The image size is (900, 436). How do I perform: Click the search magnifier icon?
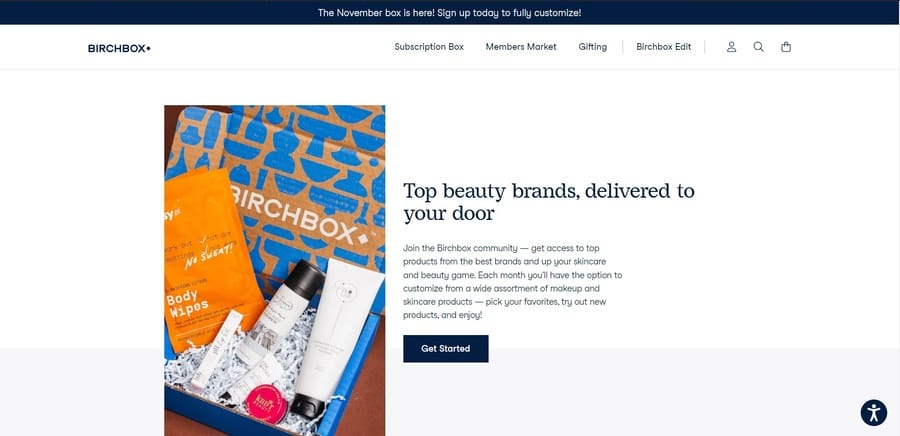(758, 47)
